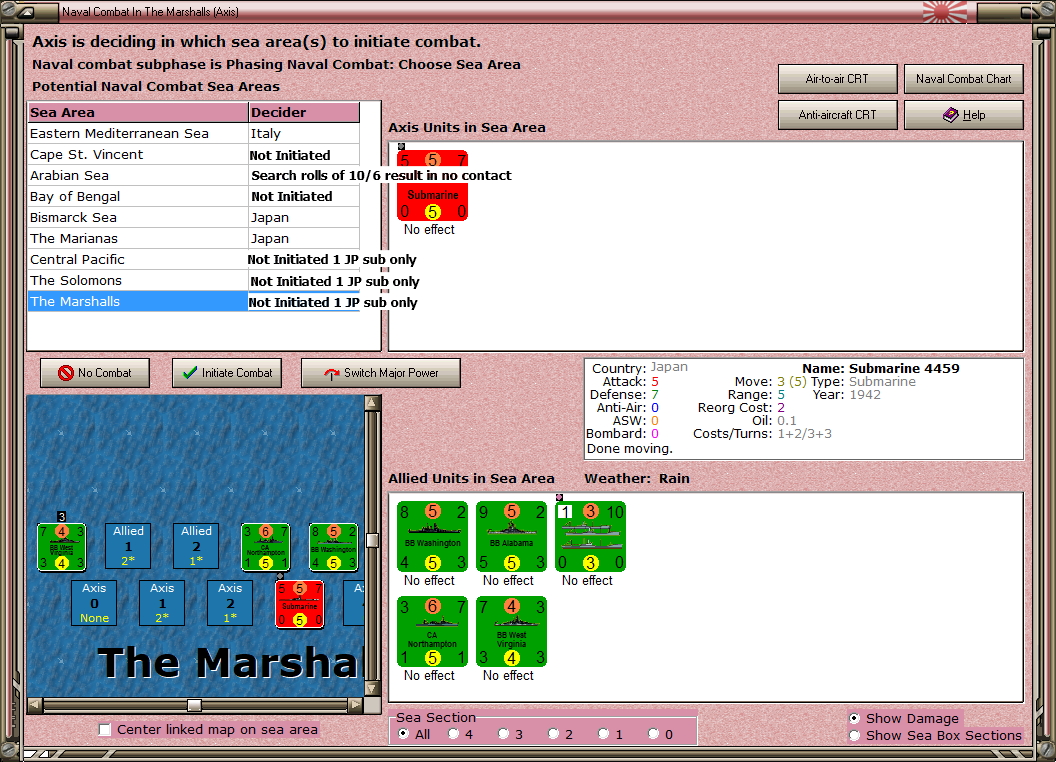Select The Marianas row
1056x762 pixels.
pyautogui.click(x=194, y=238)
